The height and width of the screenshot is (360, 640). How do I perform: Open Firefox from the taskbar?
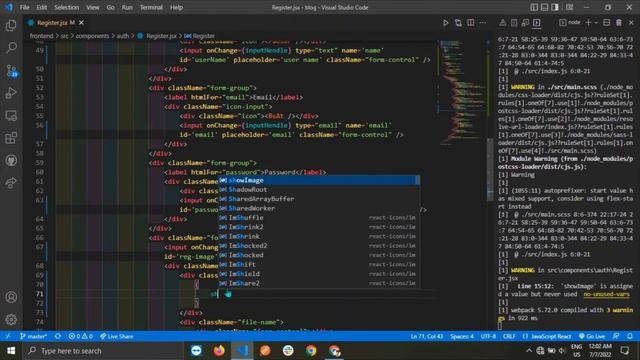point(219,351)
